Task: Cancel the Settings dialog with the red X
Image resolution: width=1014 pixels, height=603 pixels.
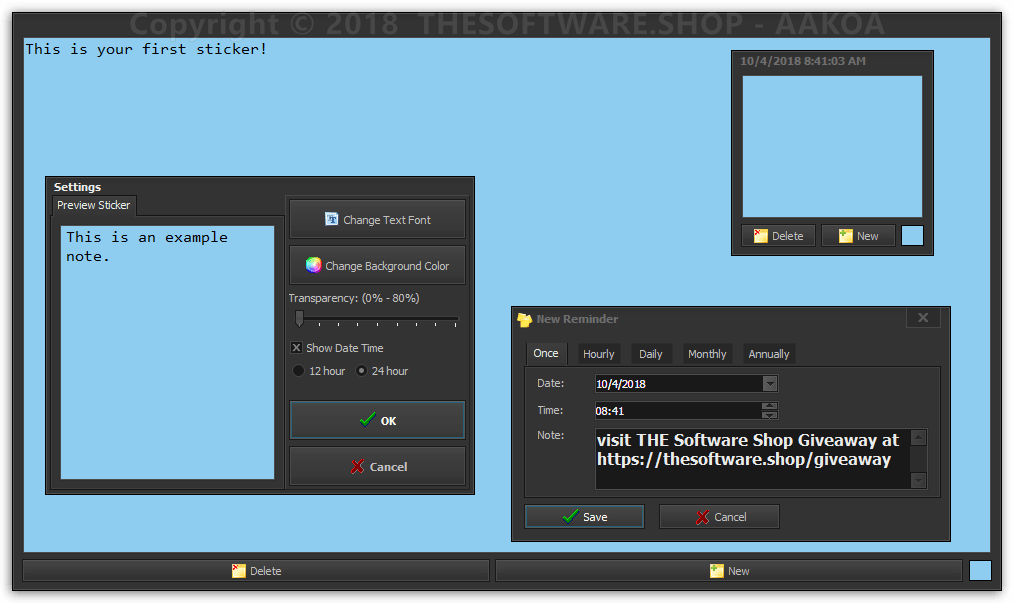Action: pos(377,467)
